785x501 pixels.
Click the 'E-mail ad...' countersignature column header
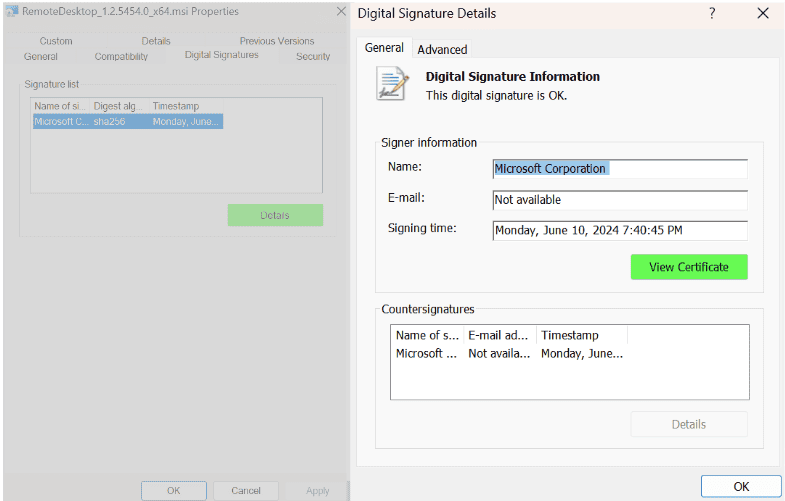point(499,335)
